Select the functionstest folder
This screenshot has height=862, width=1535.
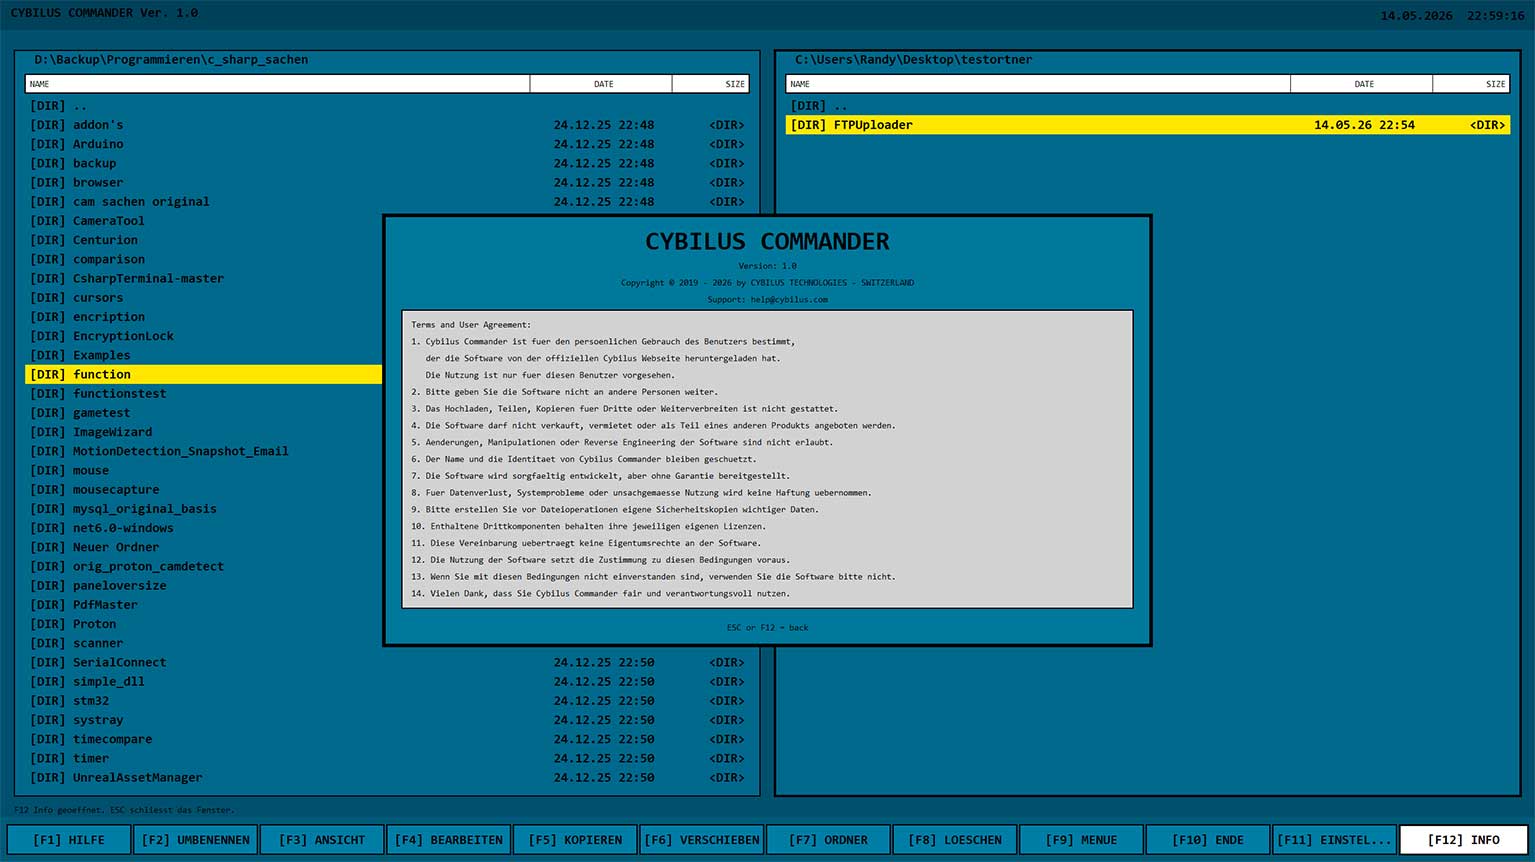coord(204,393)
